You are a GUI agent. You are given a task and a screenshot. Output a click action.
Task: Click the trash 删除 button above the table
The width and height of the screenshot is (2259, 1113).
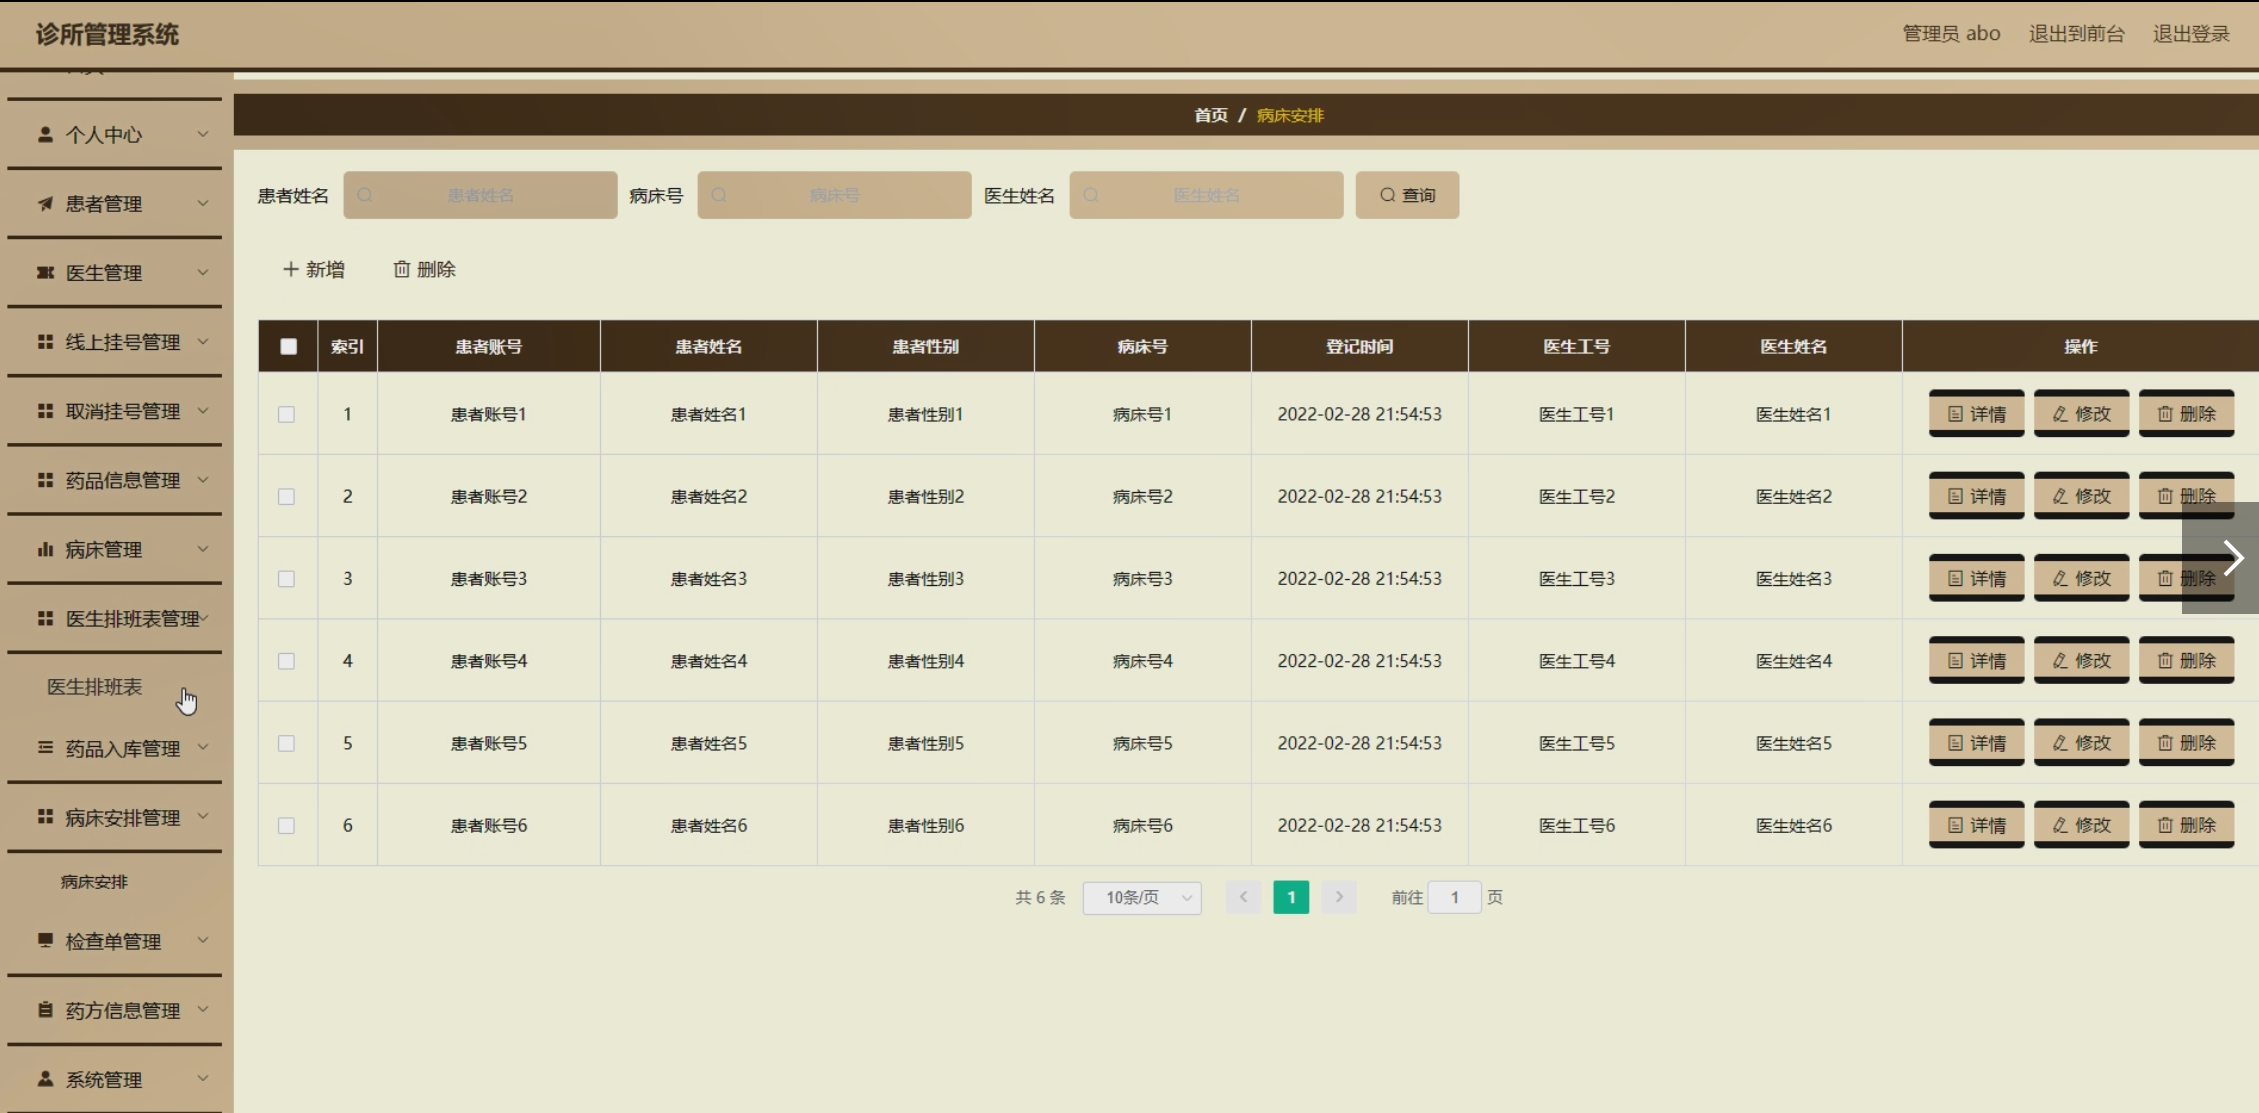click(424, 269)
